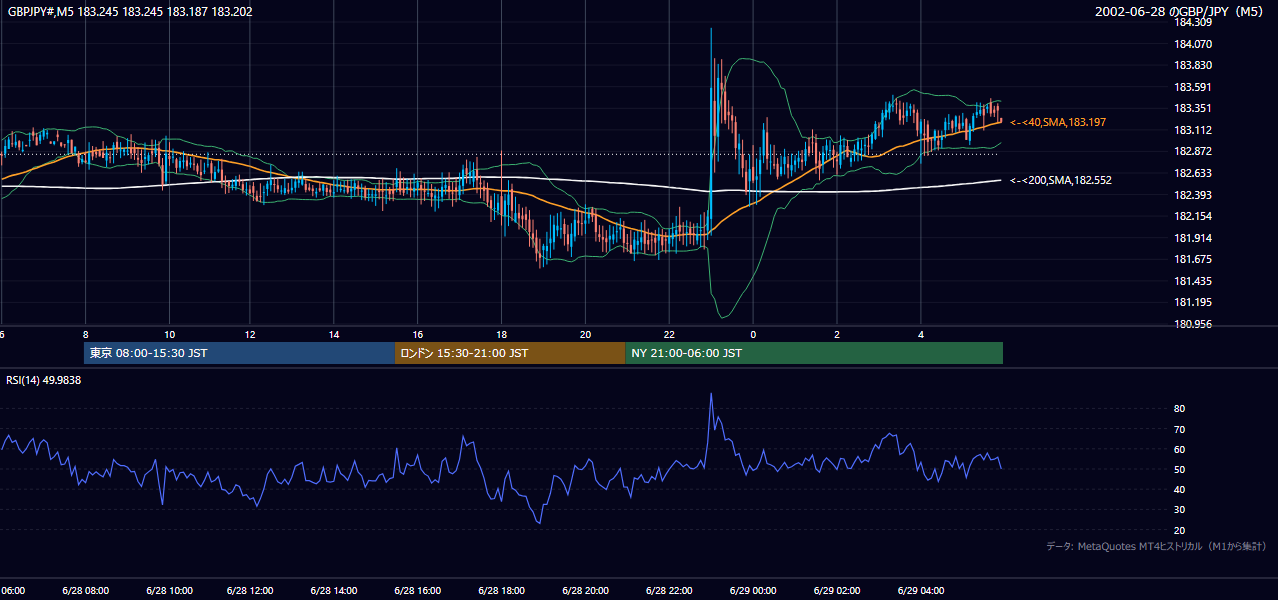Select the 184.070 price axis label
The height and width of the screenshot is (600, 1278).
pyautogui.click(x=1193, y=44)
